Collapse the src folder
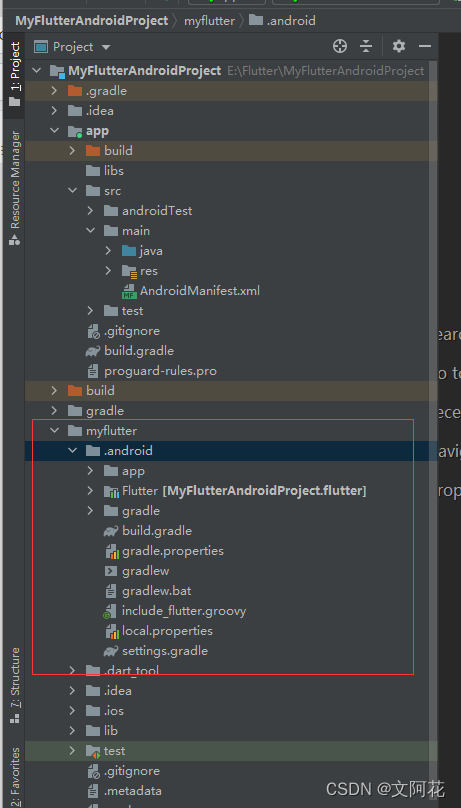The width and height of the screenshot is (461, 808). click(73, 191)
